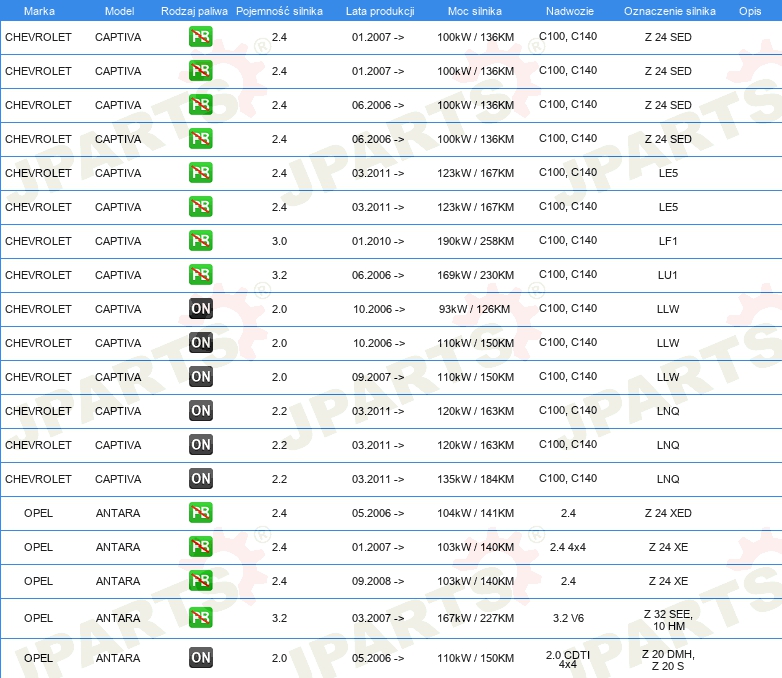This screenshot has height=678, width=782.
Task: Click the 167kW / 227KM power cell
Action: (475, 618)
